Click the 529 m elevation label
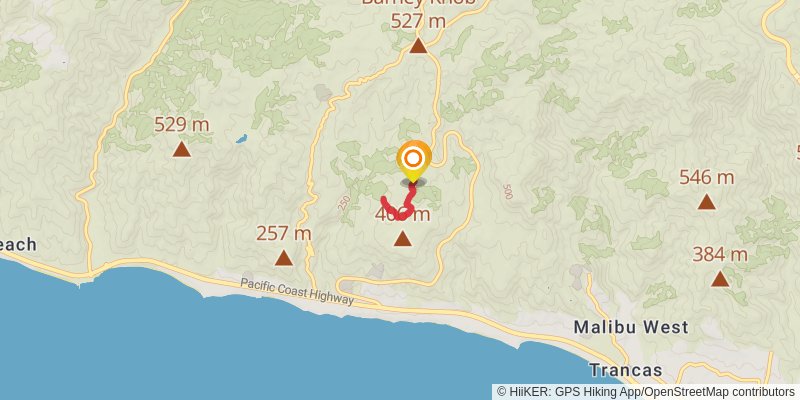This screenshot has height=400, width=800. [182, 124]
